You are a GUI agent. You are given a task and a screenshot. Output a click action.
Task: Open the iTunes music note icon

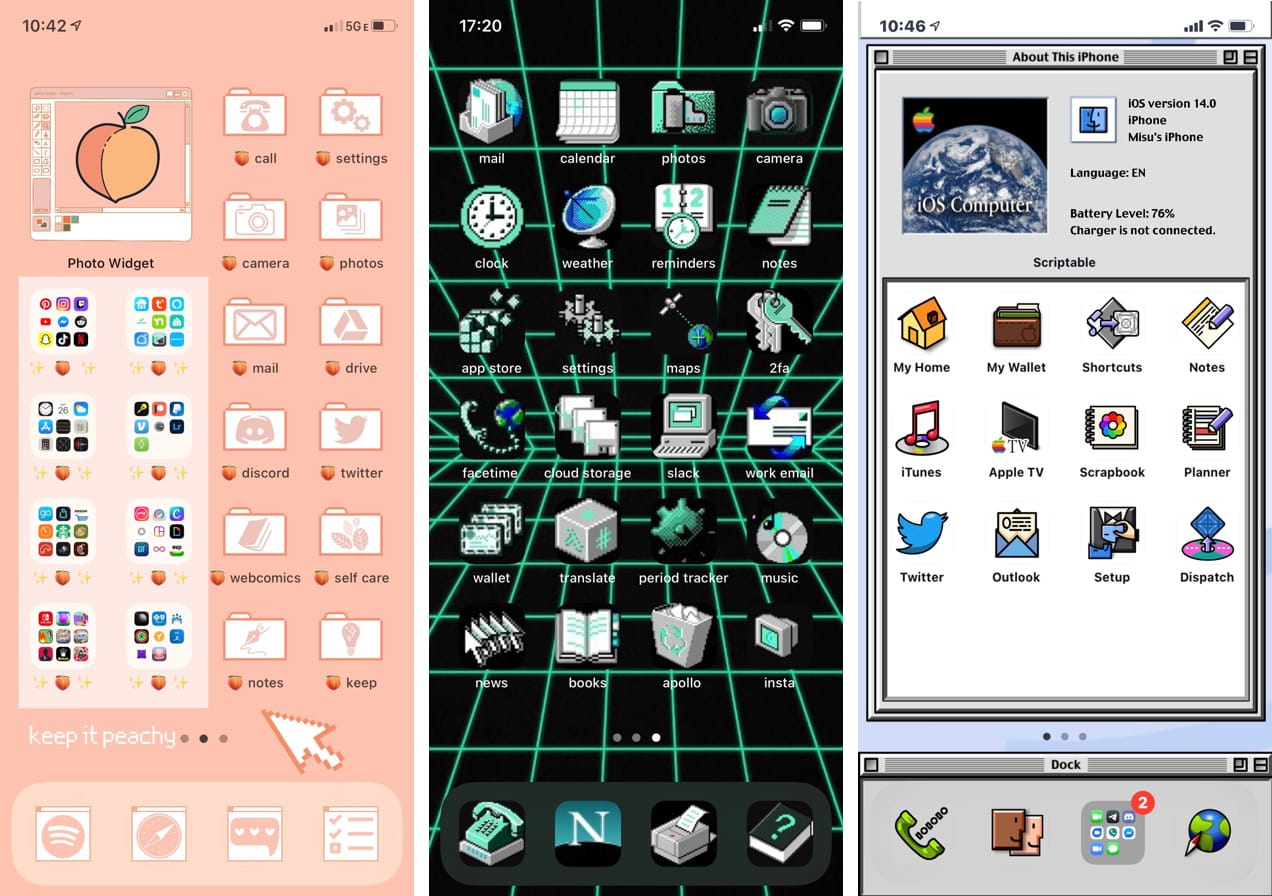(921, 428)
